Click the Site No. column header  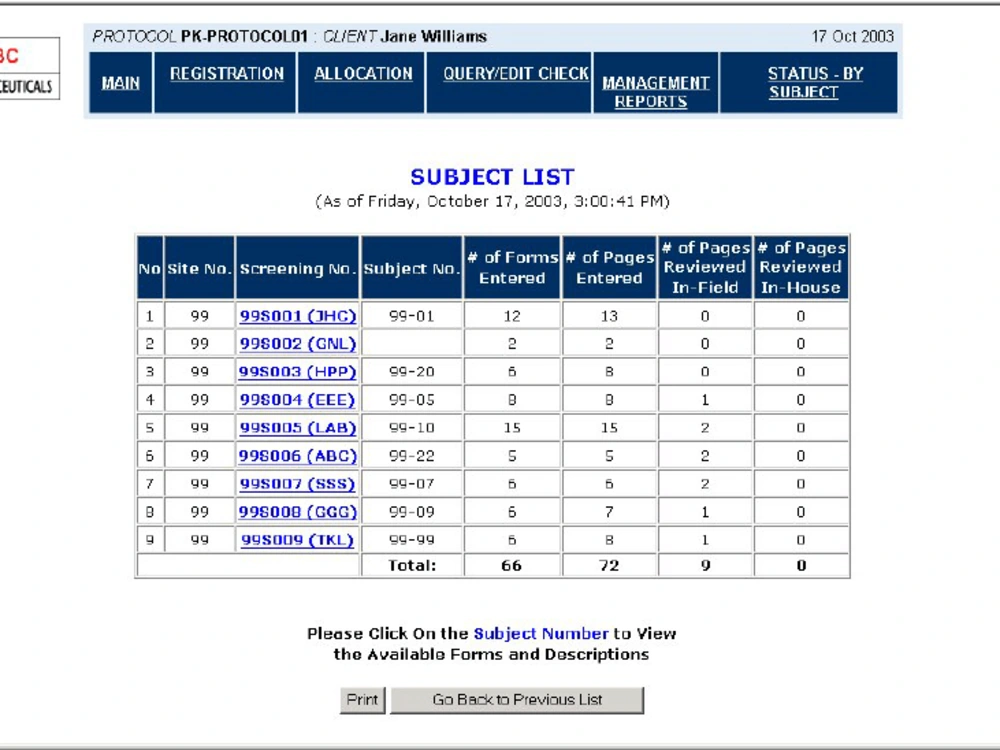click(200, 268)
